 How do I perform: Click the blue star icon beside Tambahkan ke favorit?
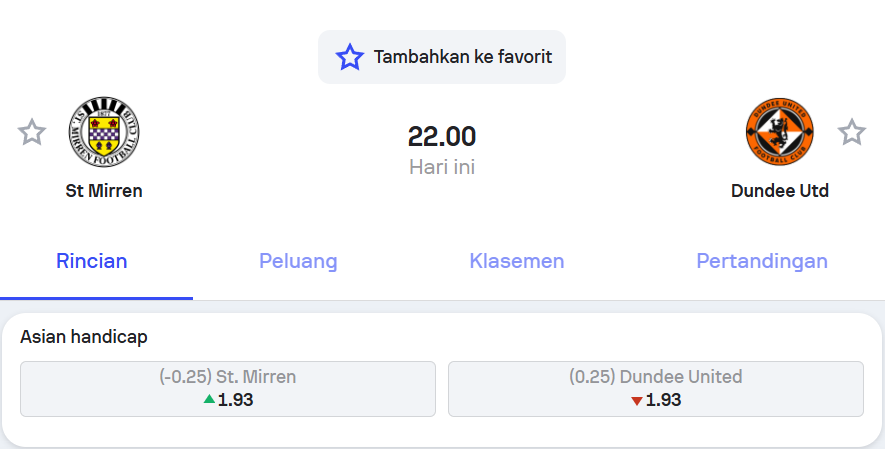click(x=349, y=57)
